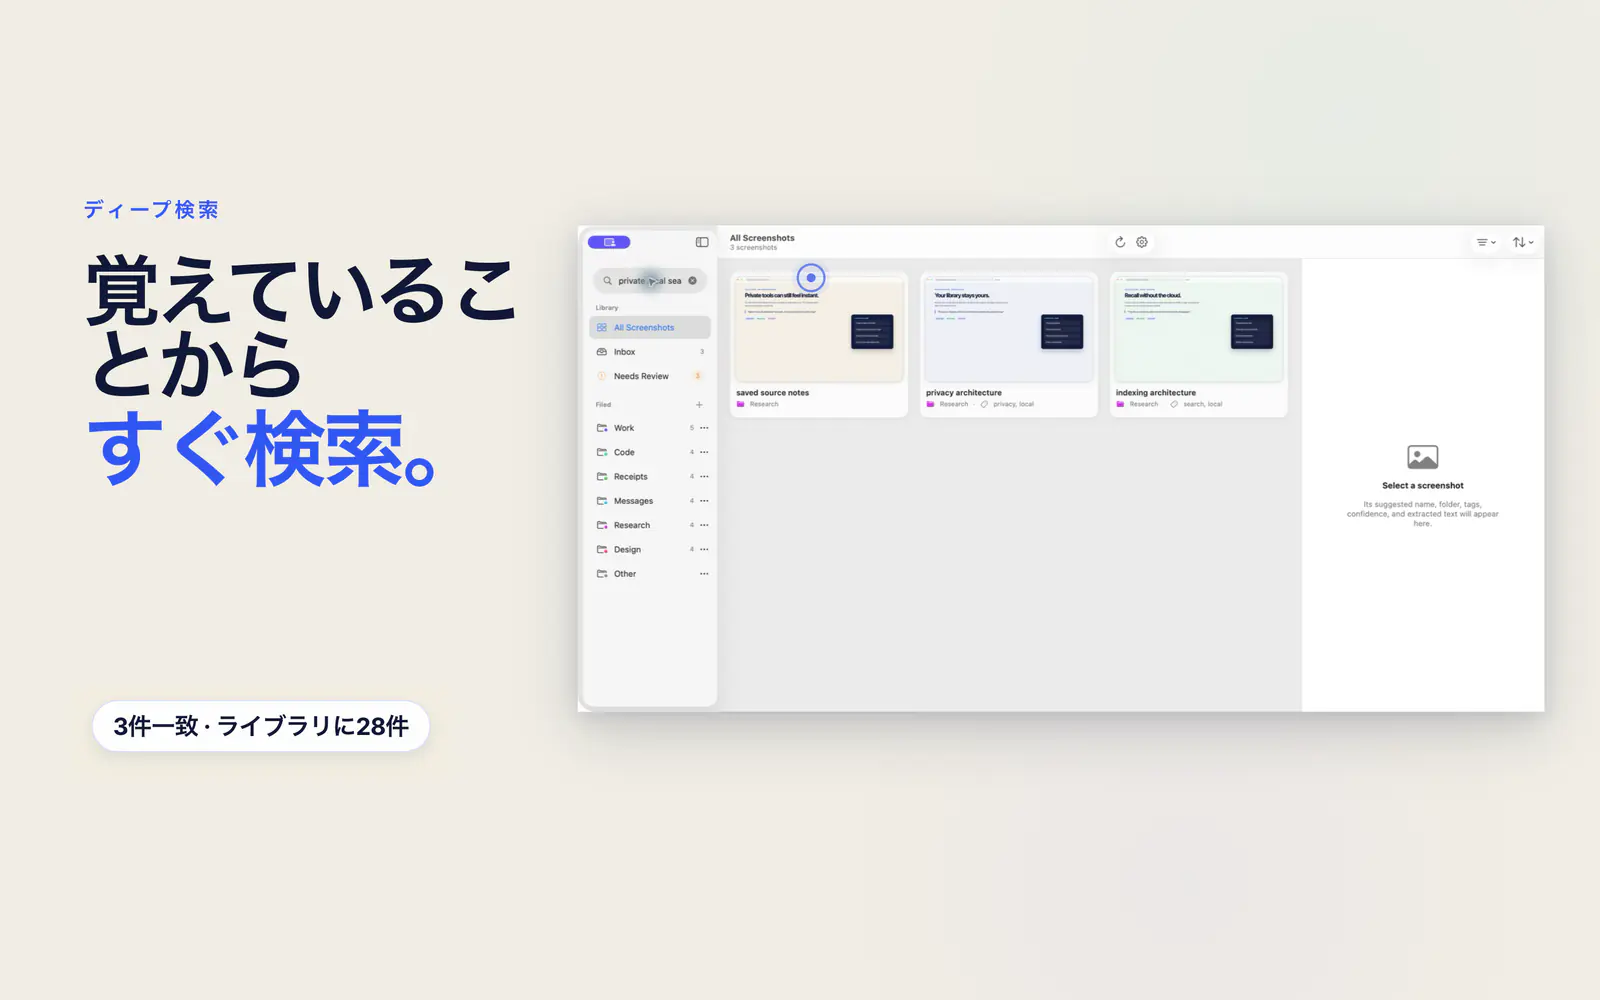The height and width of the screenshot is (1000, 1600).
Task: Click the 'search, local' tags label
Action: click(1203, 404)
